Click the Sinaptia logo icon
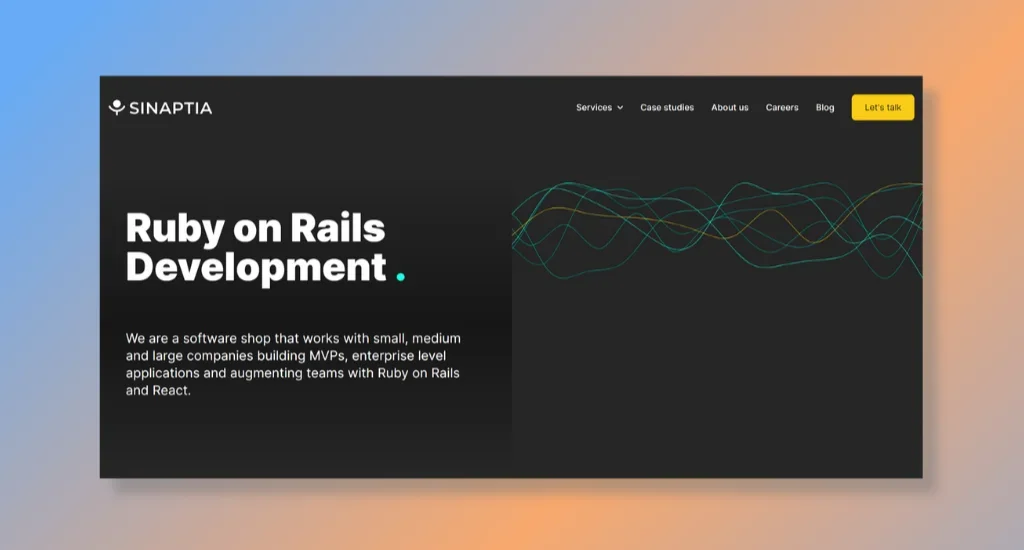This screenshot has width=1024, height=550. tap(117, 107)
